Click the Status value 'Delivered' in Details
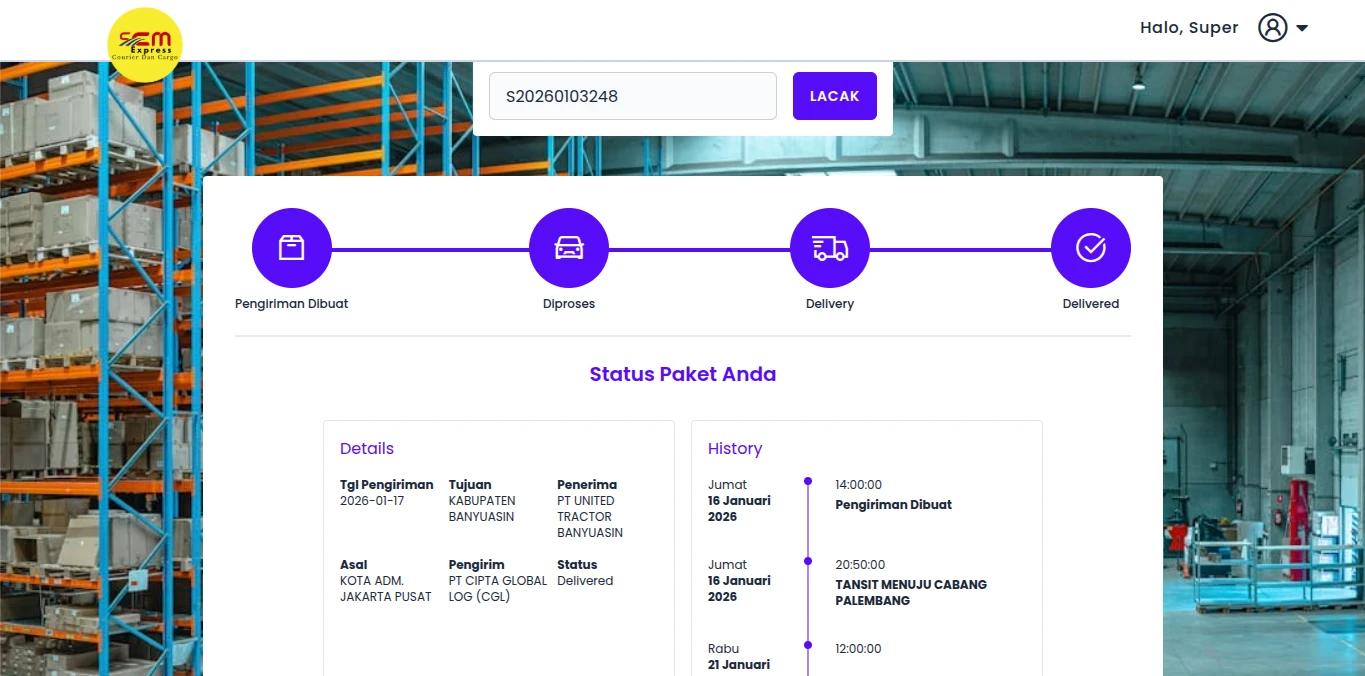Image resolution: width=1365 pixels, height=676 pixels. point(585,581)
